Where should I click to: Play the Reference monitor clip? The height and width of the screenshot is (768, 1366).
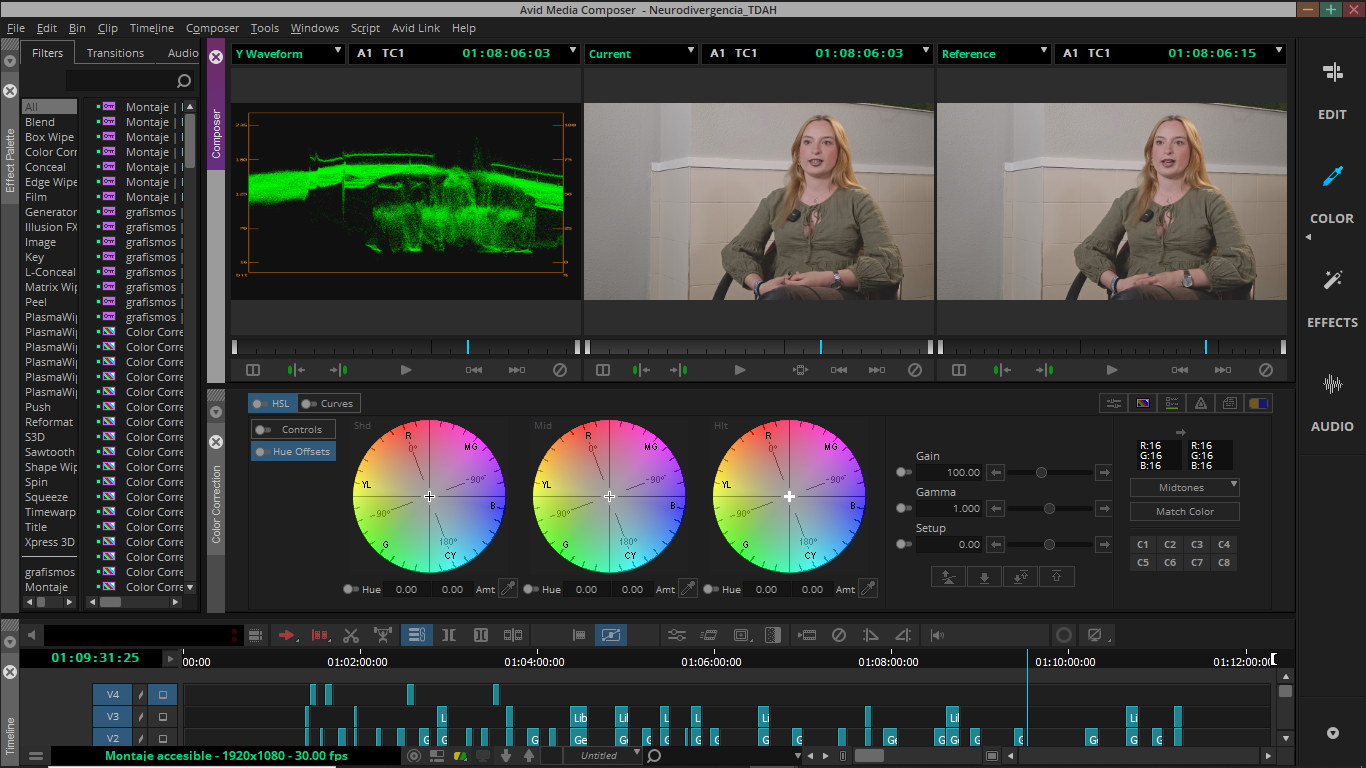(x=1112, y=370)
